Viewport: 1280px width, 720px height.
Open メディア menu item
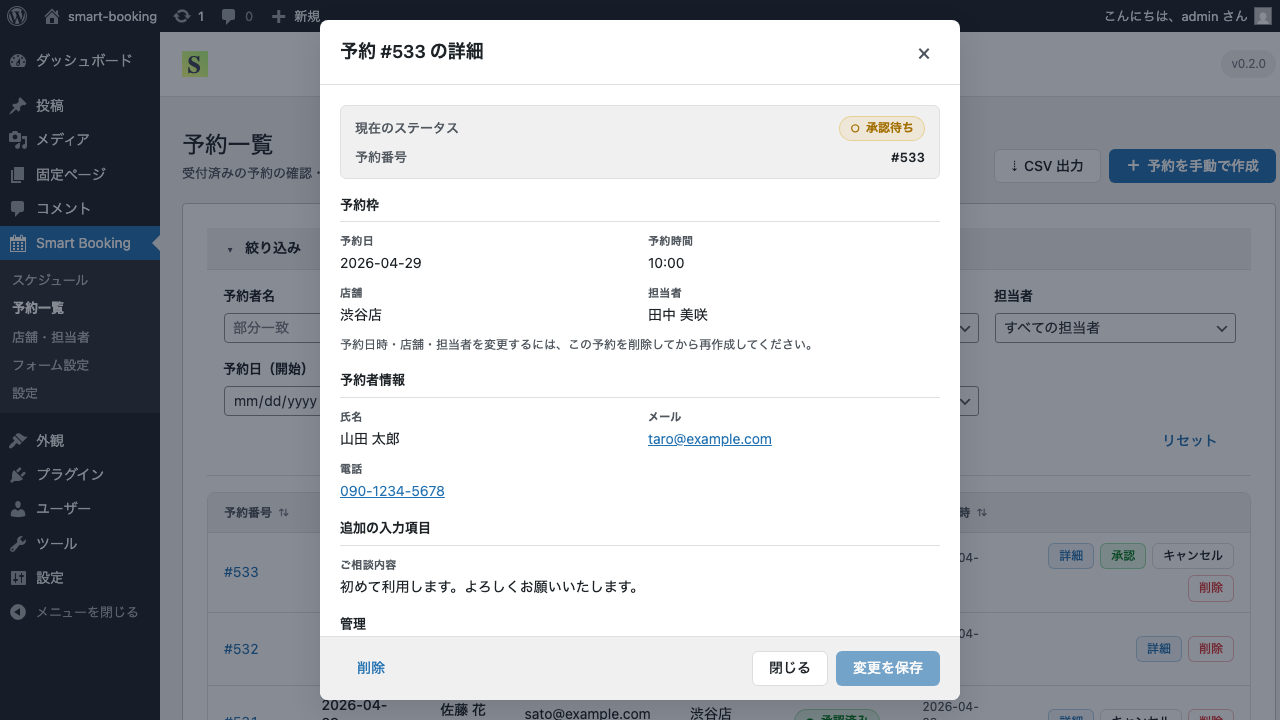pyautogui.click(x=80, y=140)
